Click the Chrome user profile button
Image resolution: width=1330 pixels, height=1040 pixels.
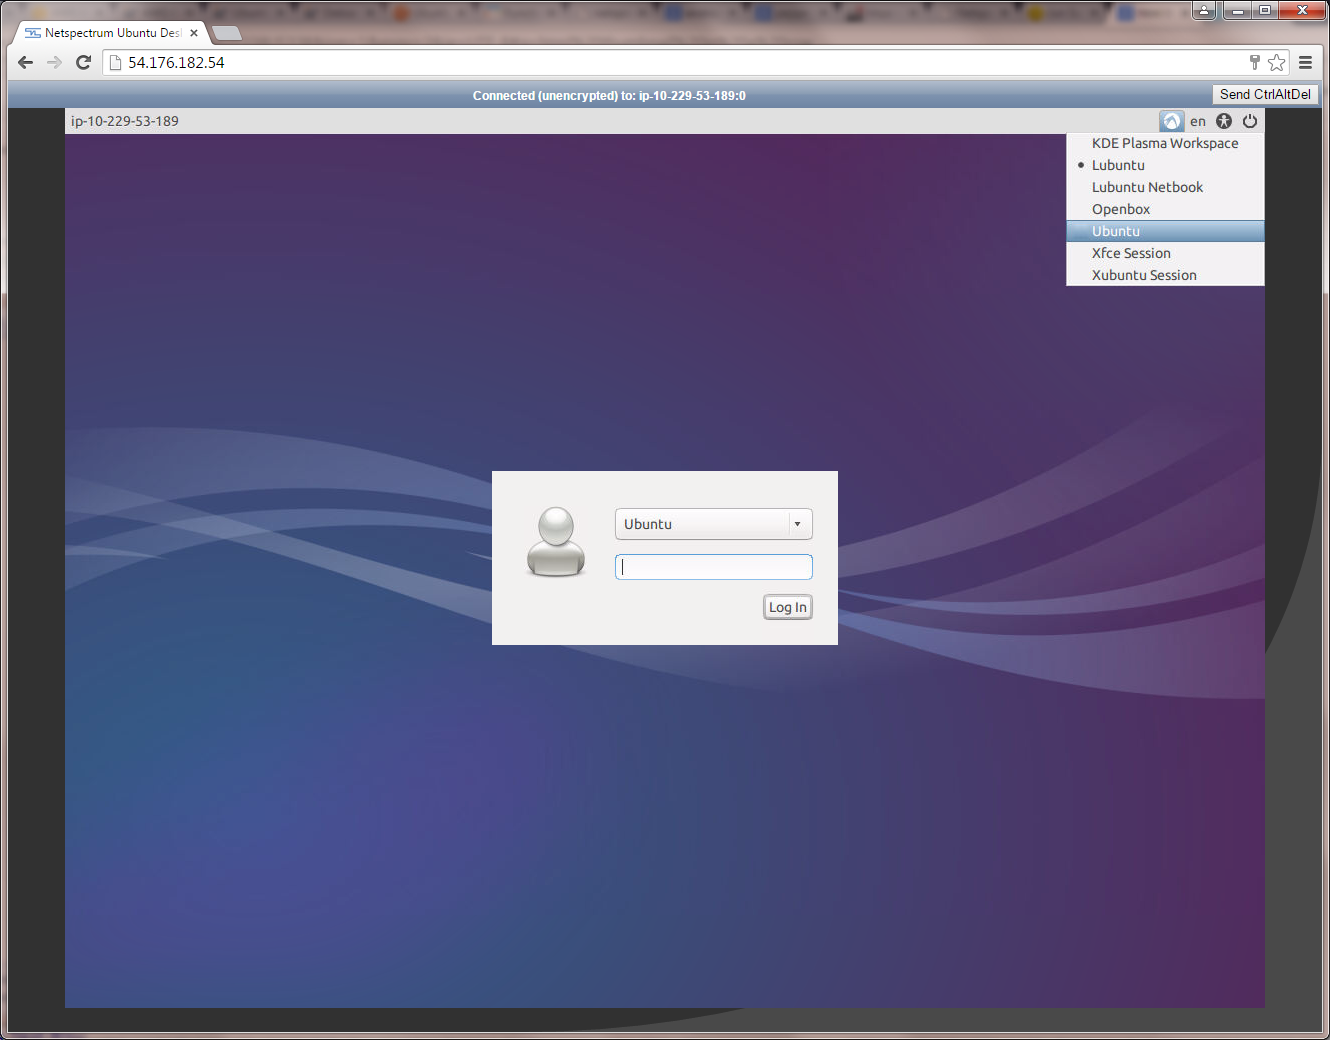pos(1205,10)
